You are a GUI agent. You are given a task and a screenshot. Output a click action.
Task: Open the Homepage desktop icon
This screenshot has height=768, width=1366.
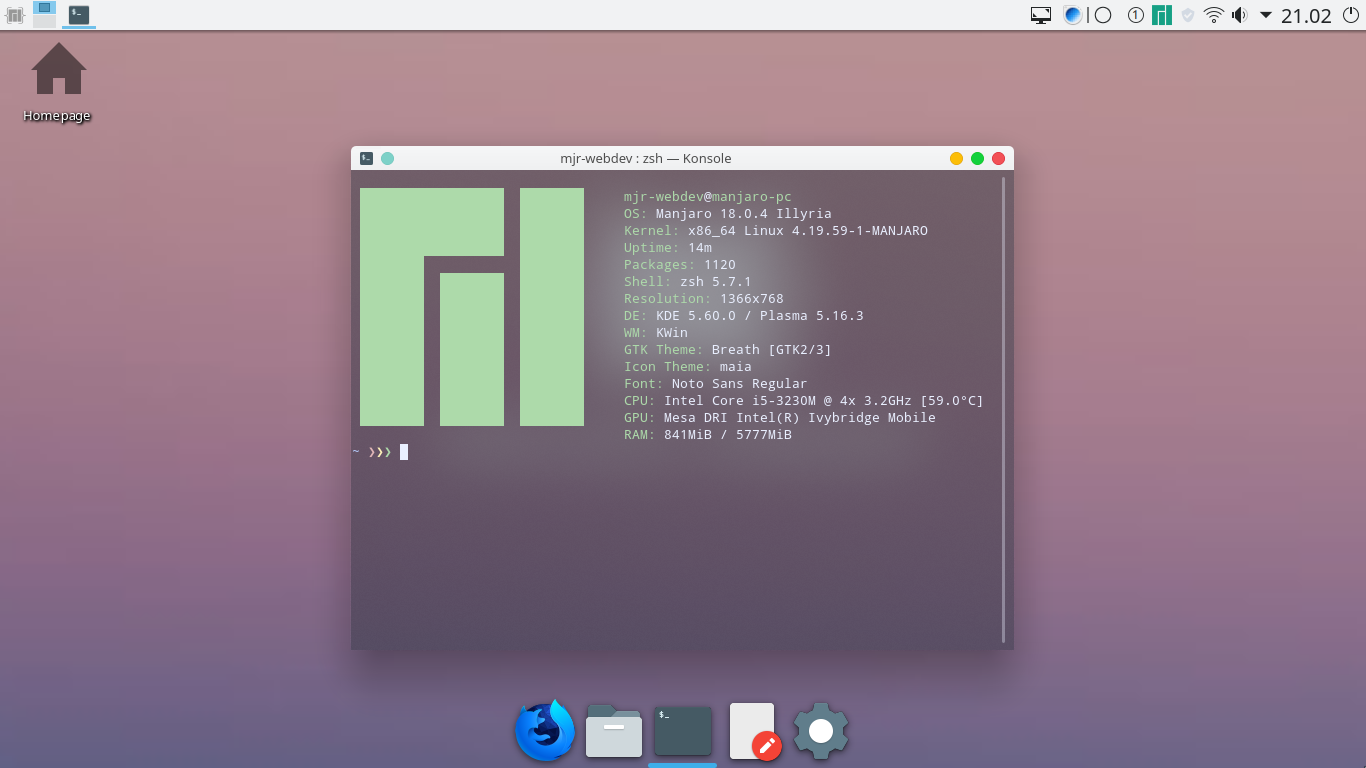58,82
